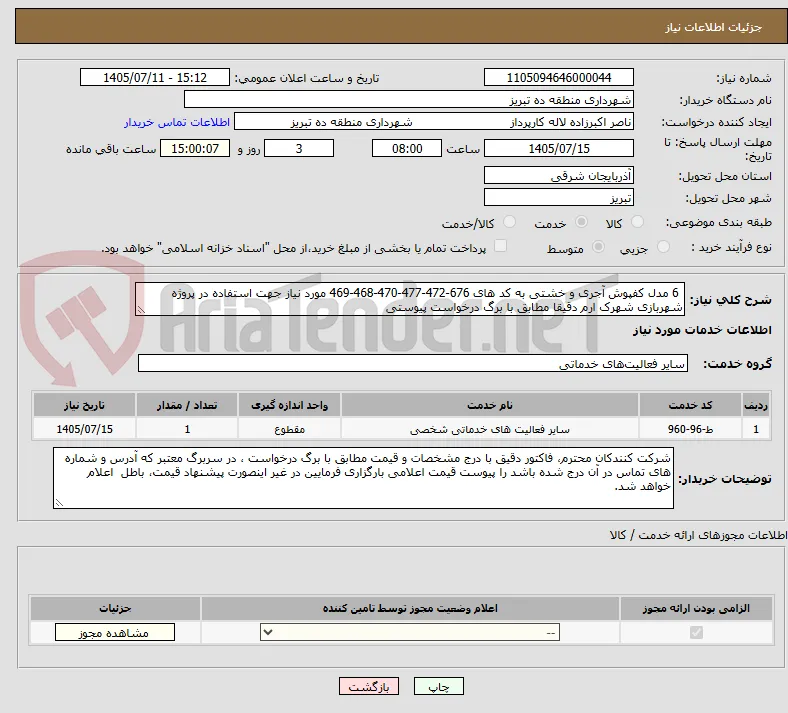Open the buyer contact info link
This screenshot has height=713, width=788.
[x=177, y=122]
